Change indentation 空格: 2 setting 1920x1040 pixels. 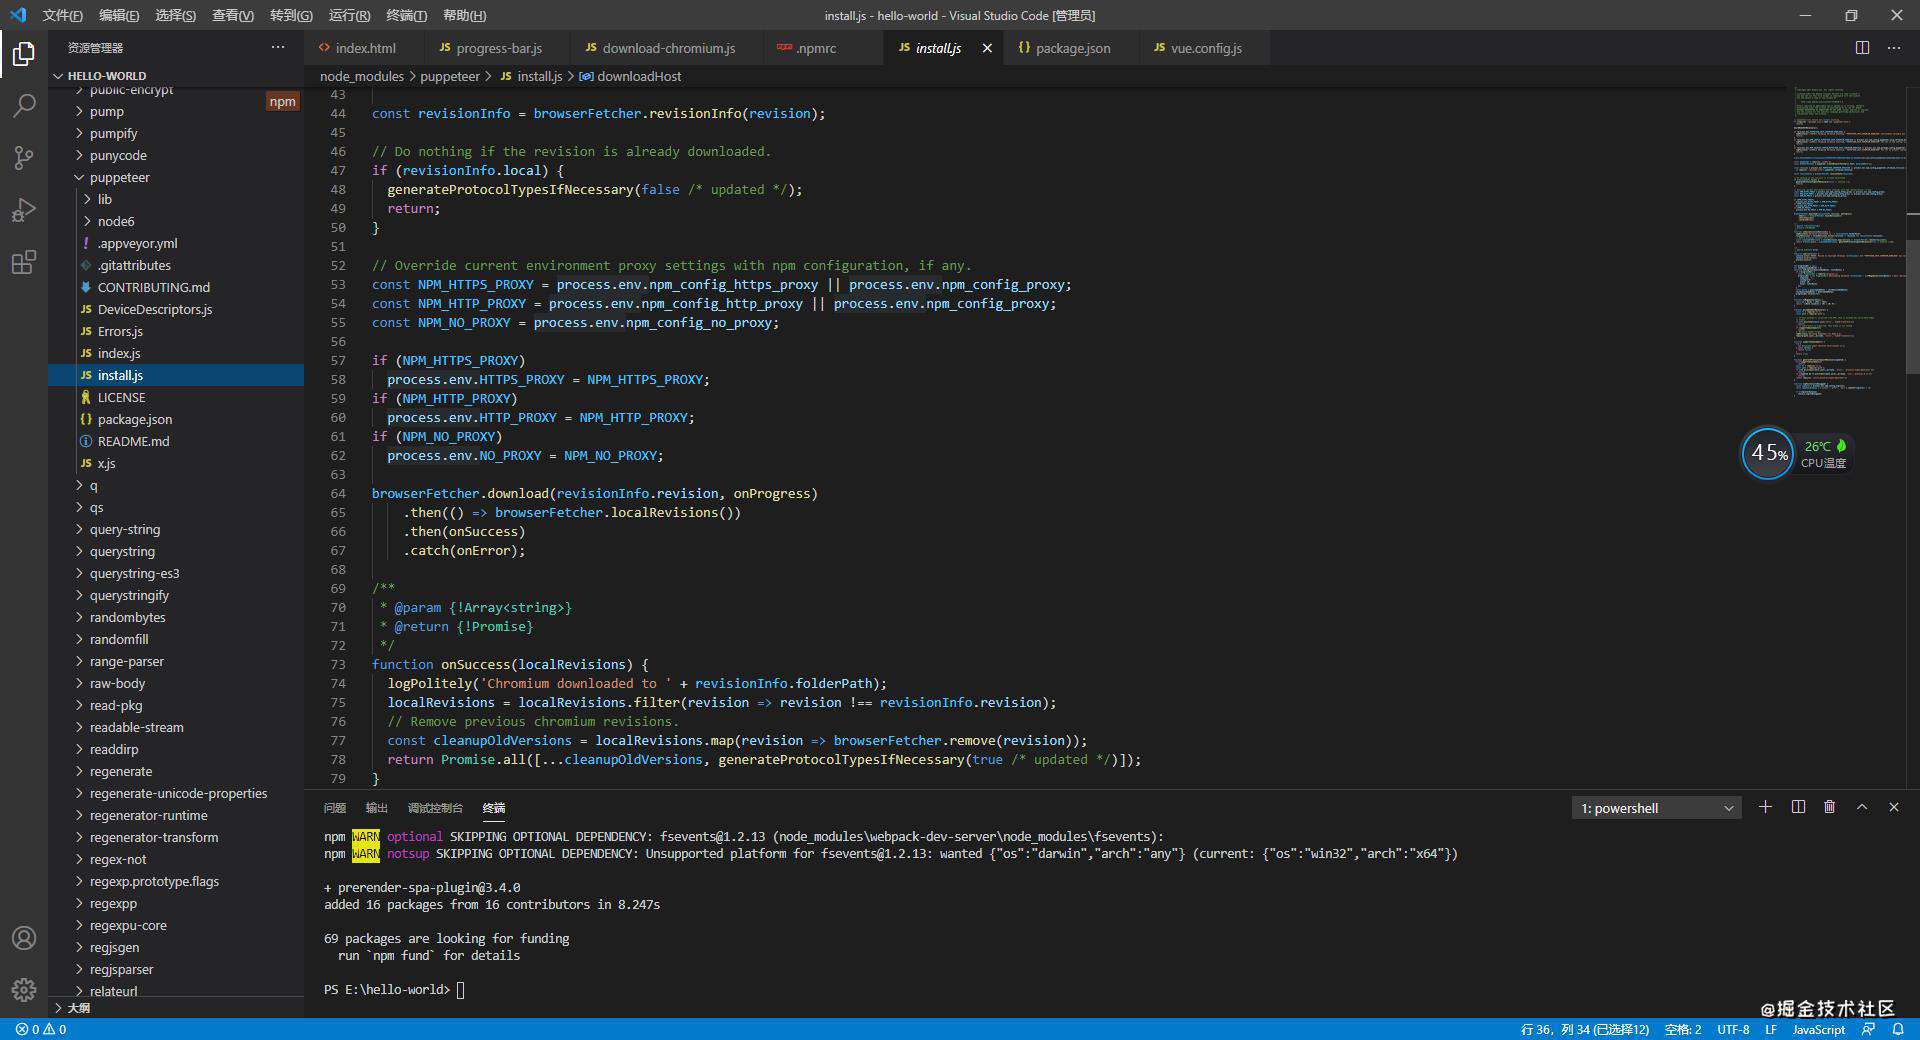pos(1683,1029)
